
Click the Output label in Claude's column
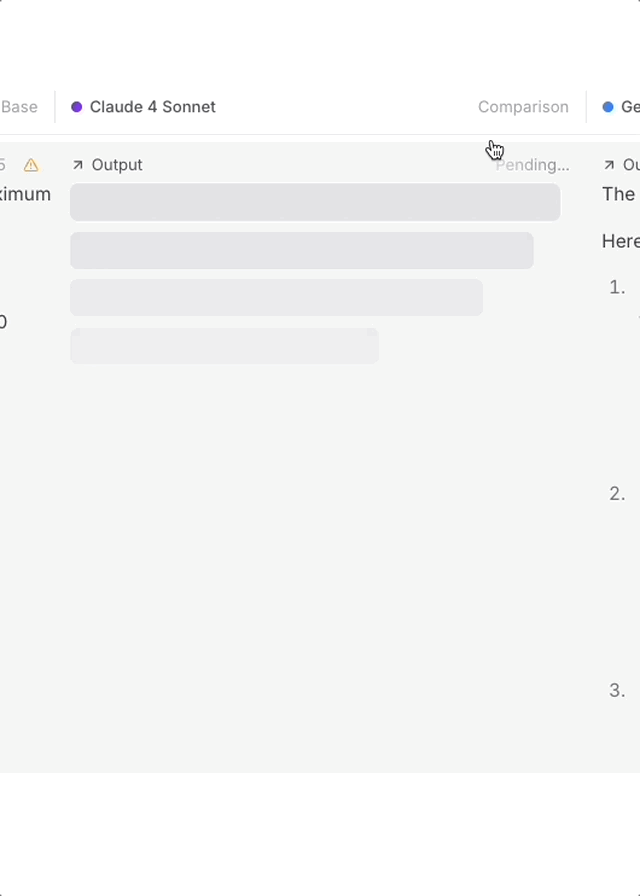click(116, 165)
